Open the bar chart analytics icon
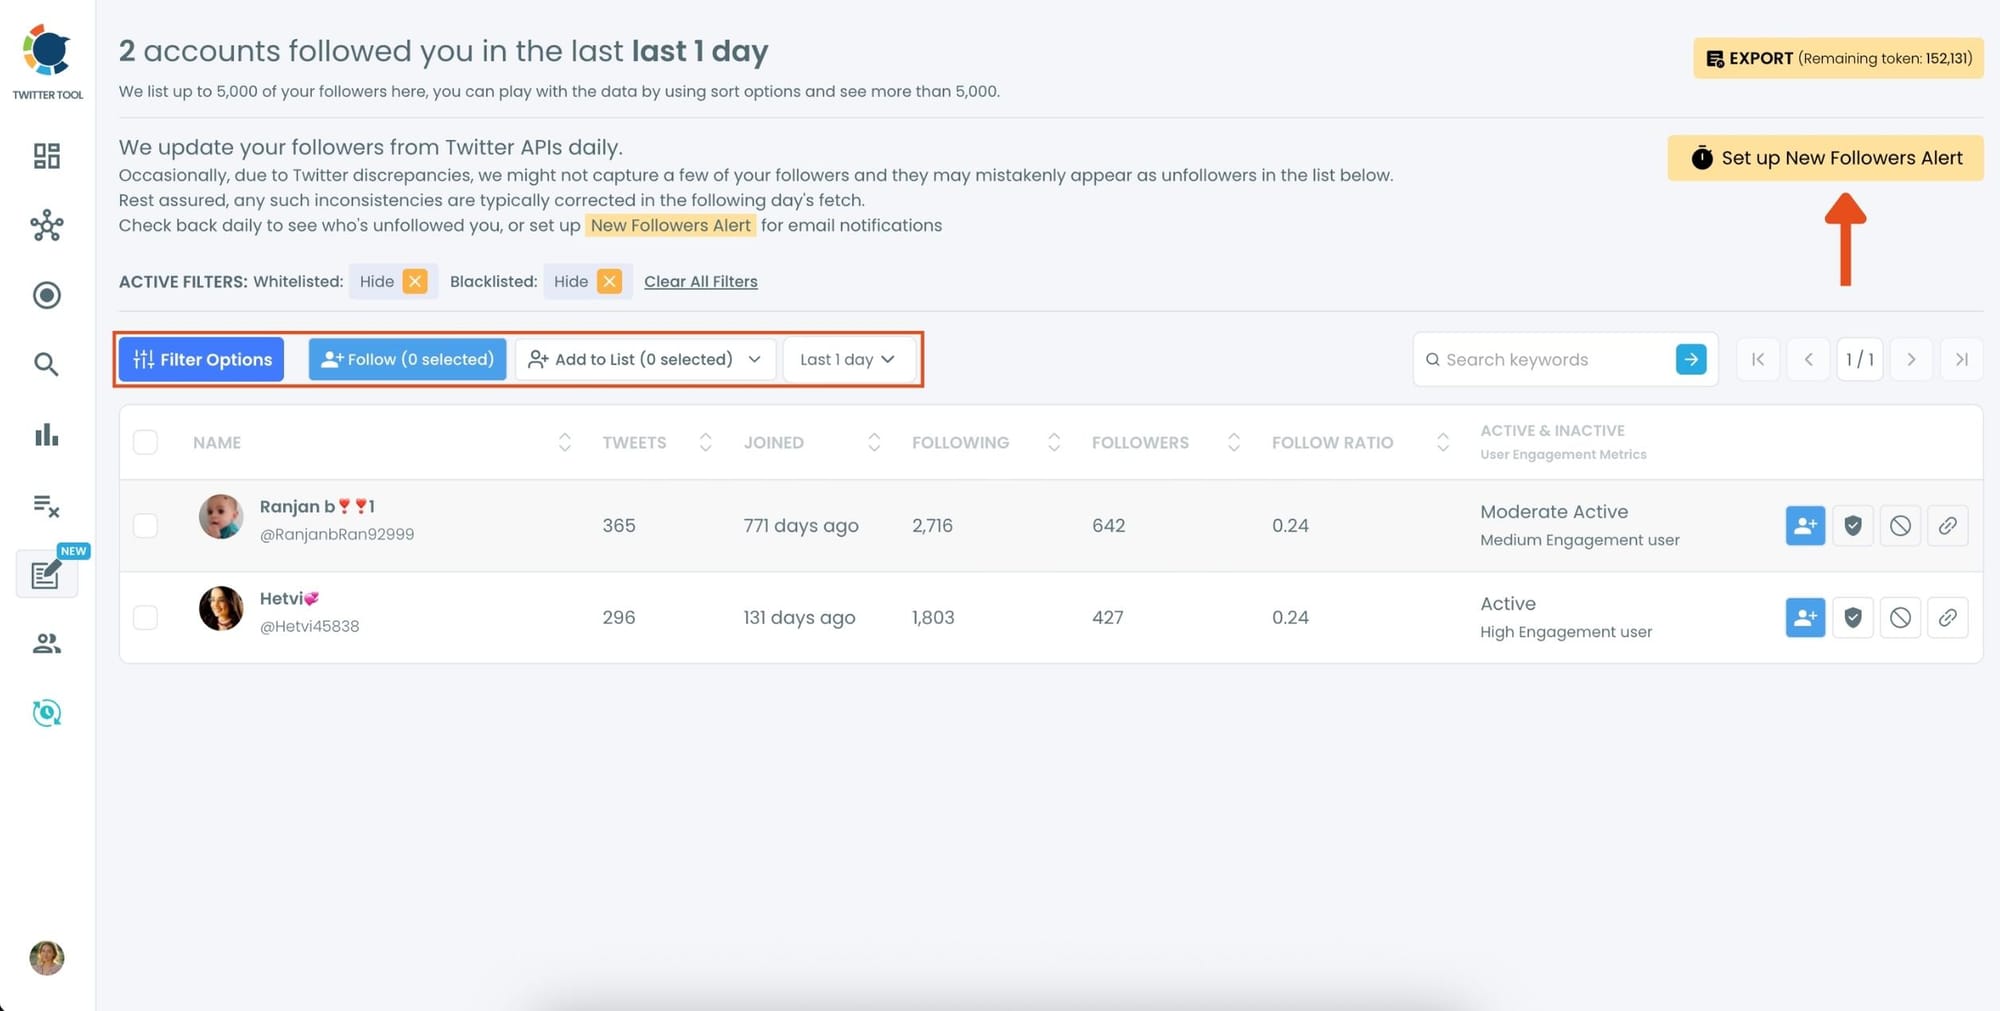Screen dimensions: 2000x1011 click(x=47, y=435)
